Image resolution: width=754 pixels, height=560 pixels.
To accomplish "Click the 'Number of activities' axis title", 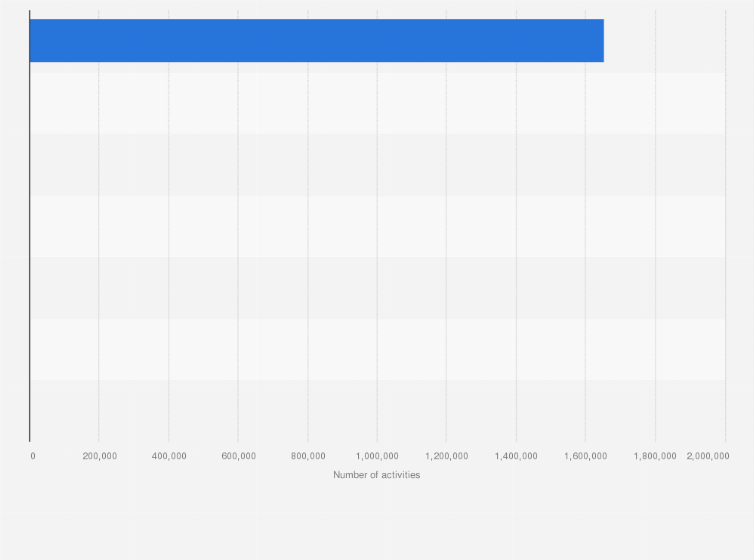I will [377, 475].
